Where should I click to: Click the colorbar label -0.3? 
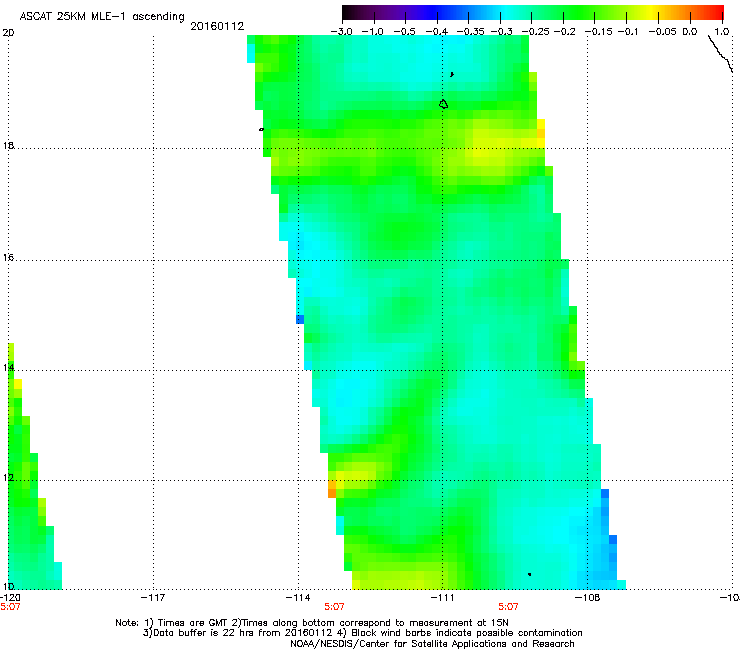501,32
